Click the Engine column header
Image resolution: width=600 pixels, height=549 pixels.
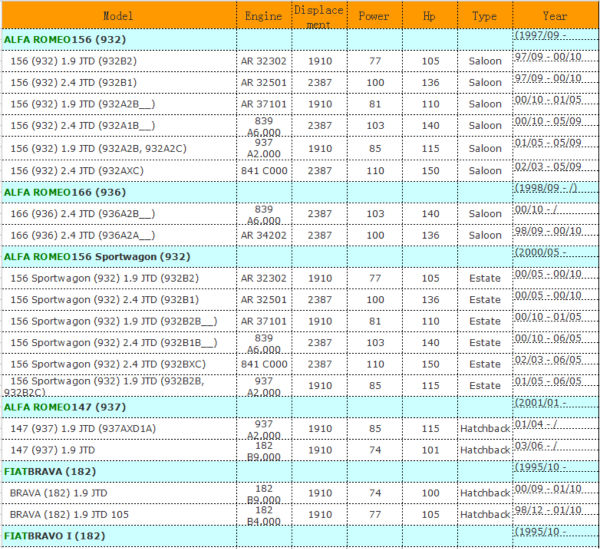(x=263, y=16)
